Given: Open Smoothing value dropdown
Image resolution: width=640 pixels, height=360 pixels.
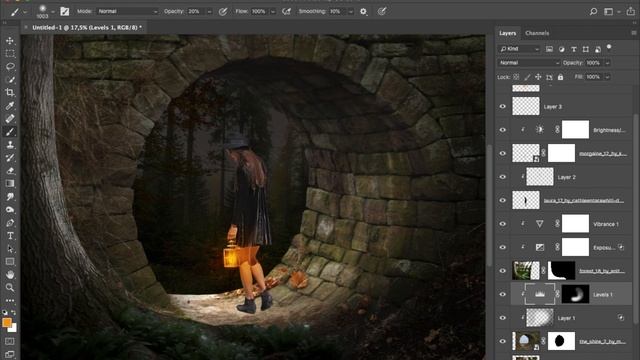Looking at the screenshot, I should pos(351,12).
